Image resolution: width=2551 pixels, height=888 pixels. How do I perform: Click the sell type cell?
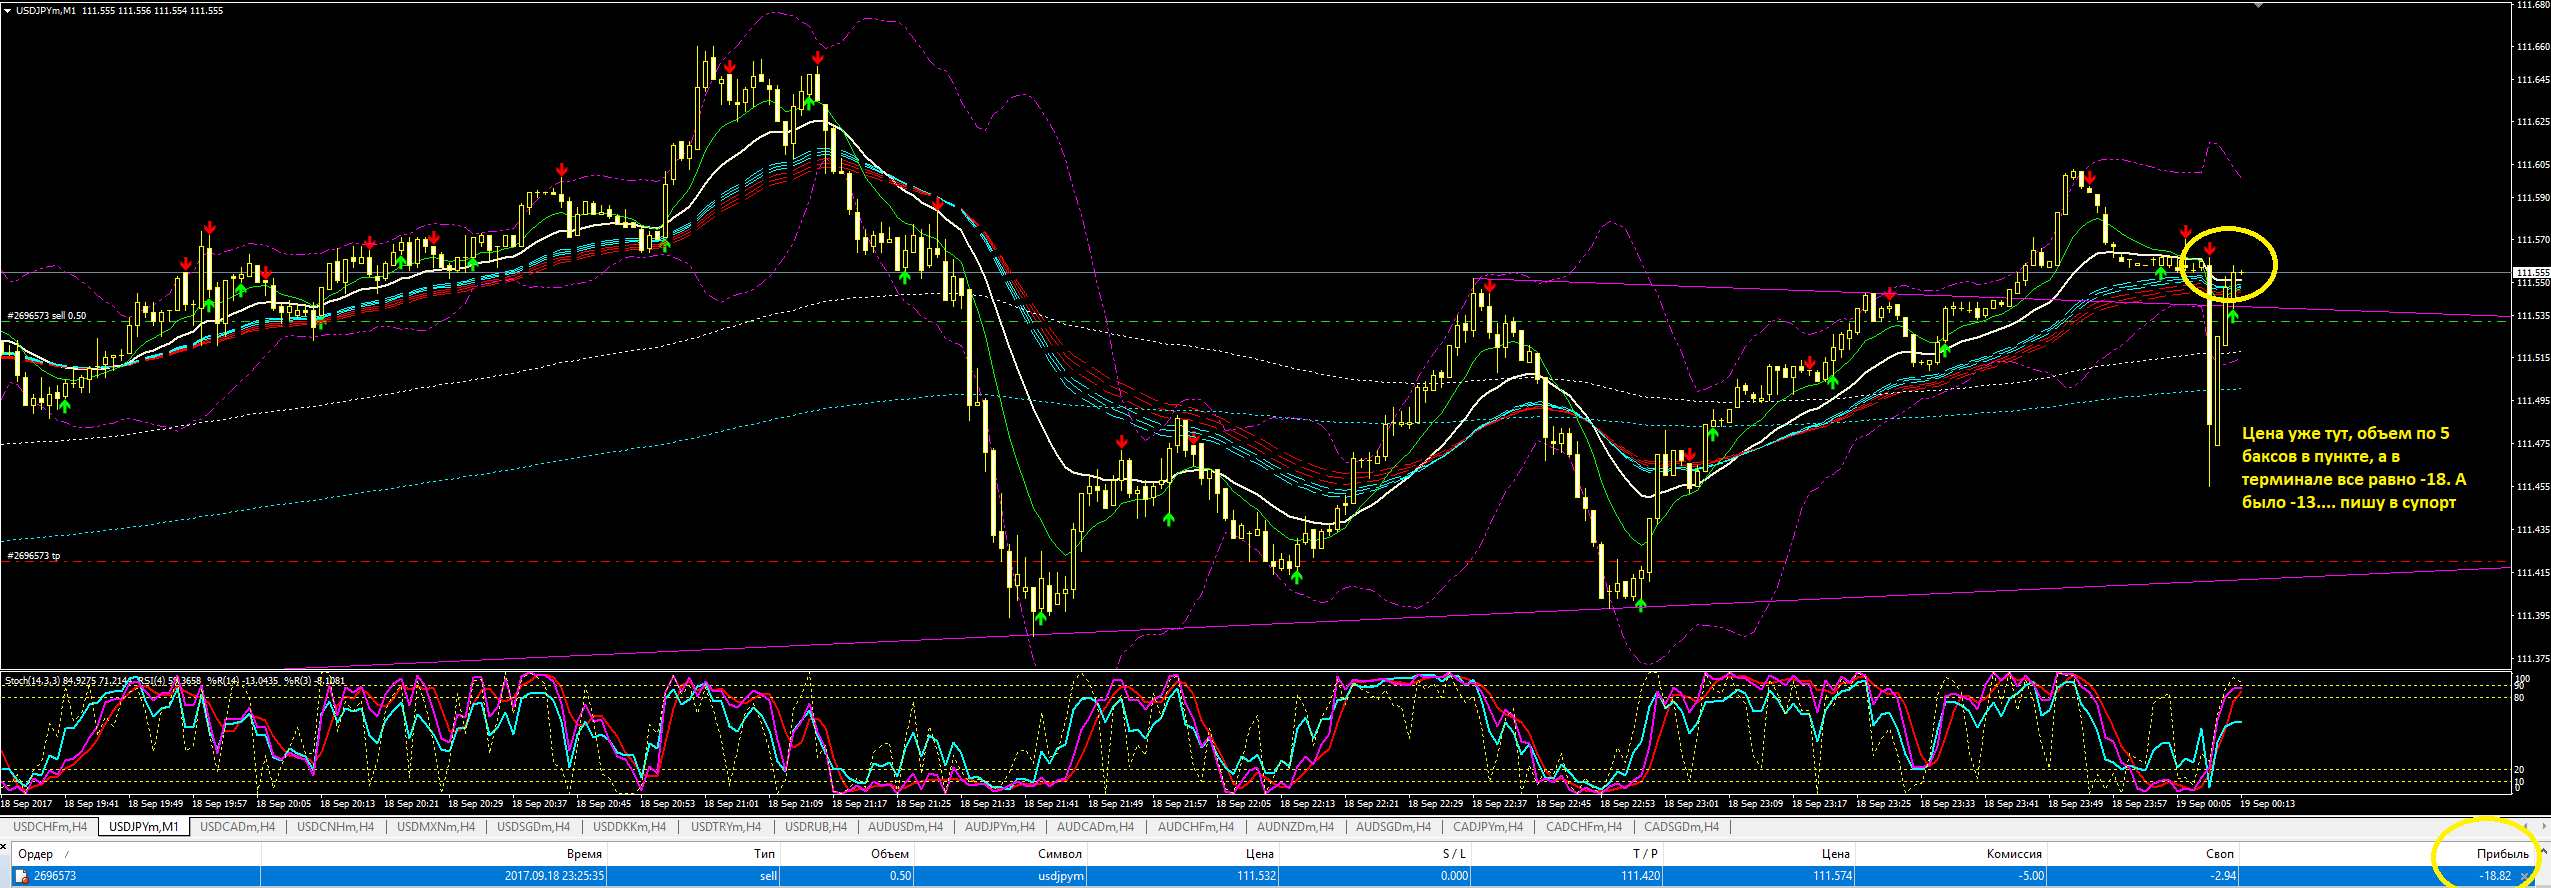tap(768, 876)
